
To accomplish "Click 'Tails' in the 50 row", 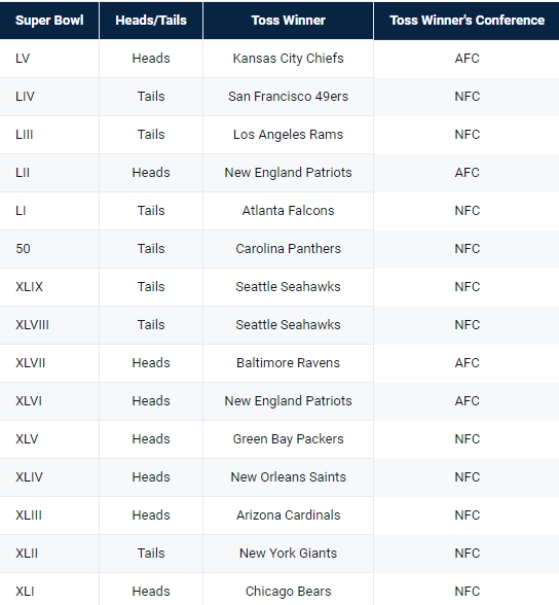I will 151,248.
